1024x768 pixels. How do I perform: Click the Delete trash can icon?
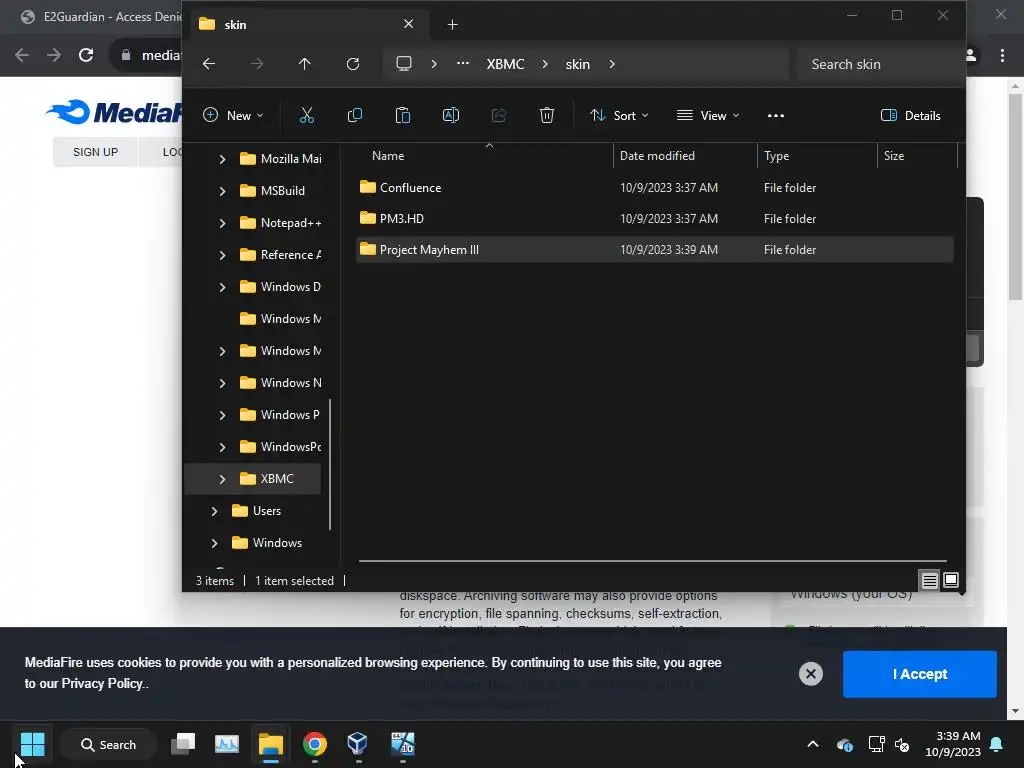coord(547,116)
